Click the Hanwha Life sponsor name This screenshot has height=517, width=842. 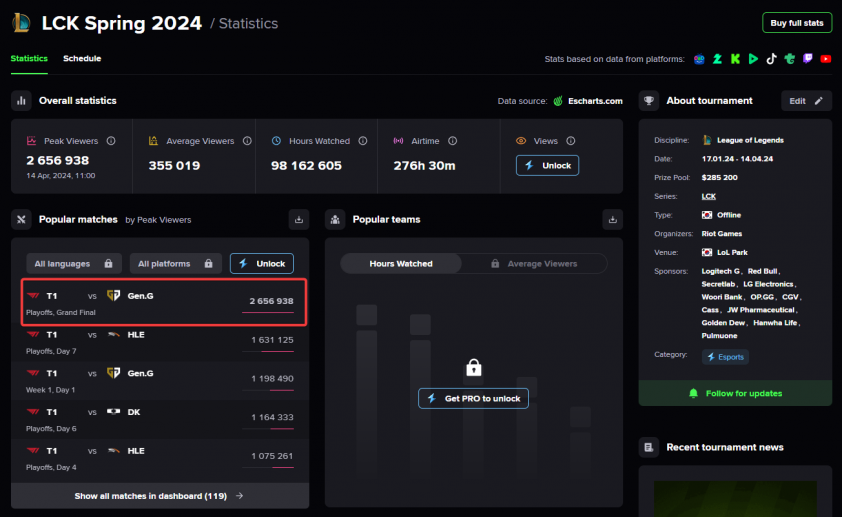775,323
